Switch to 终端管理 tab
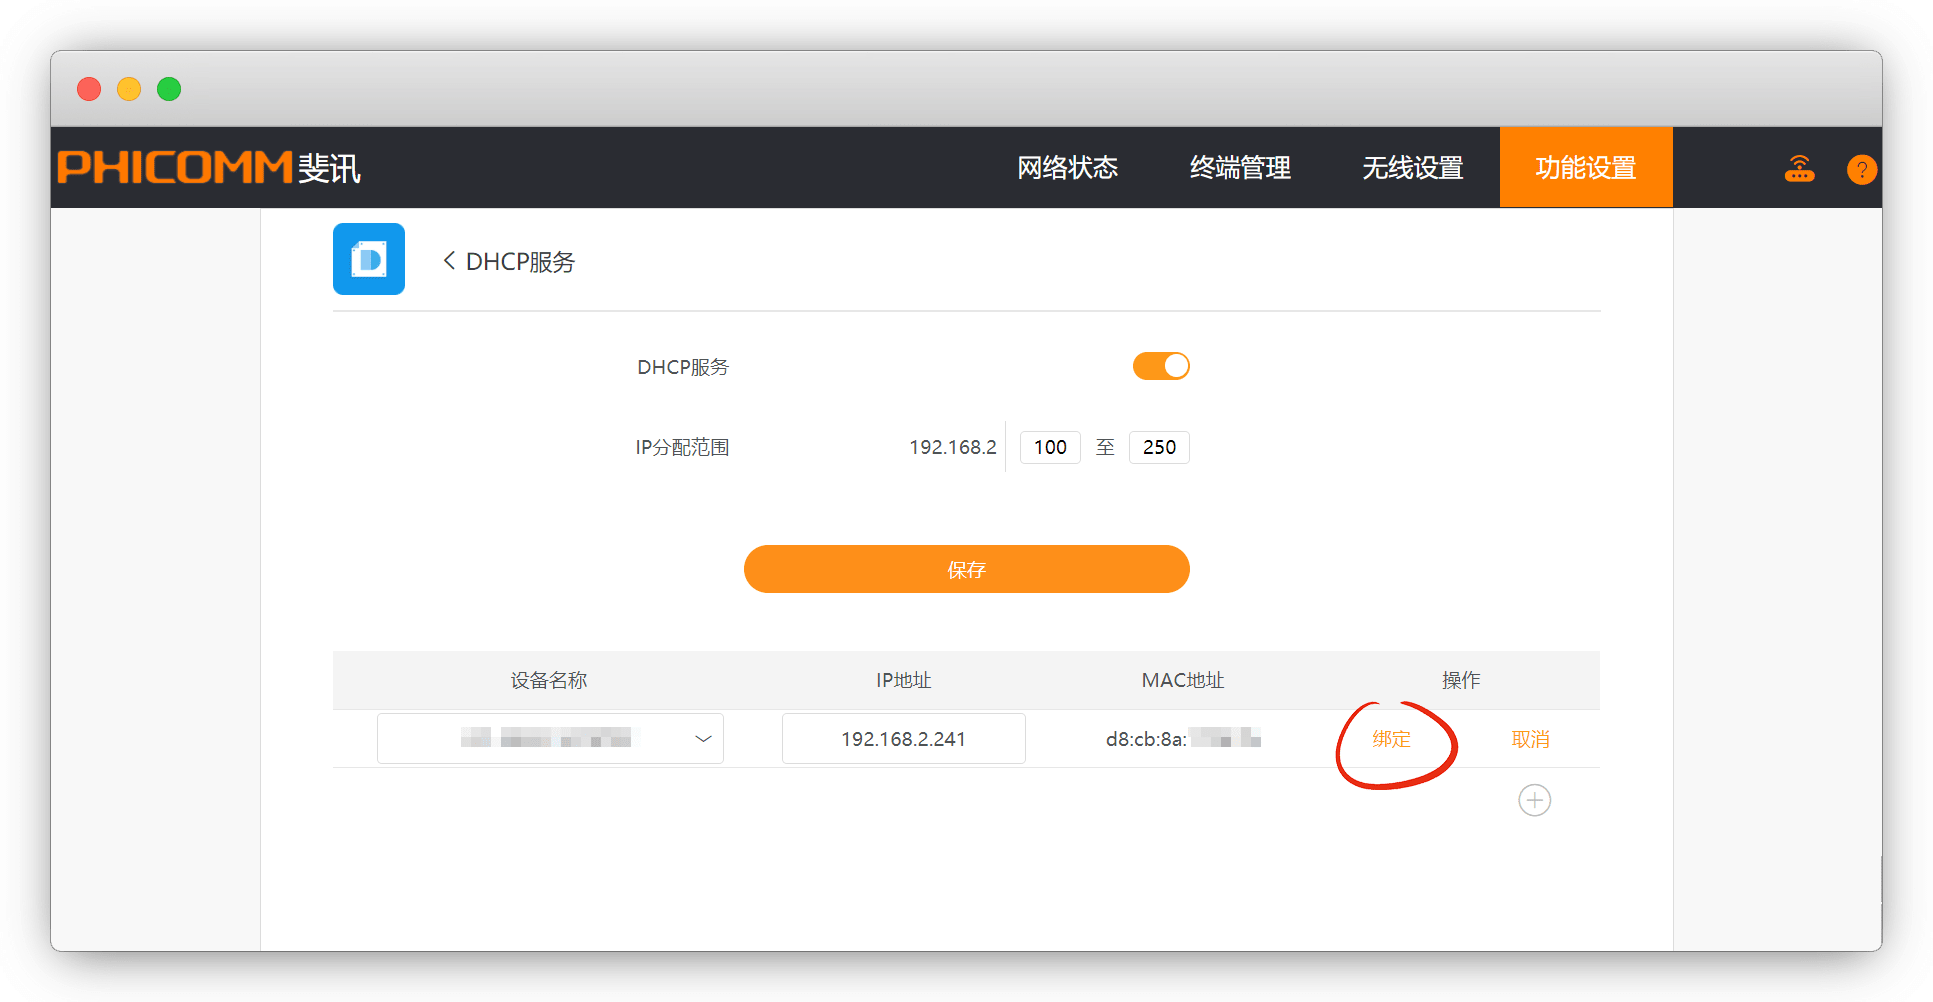Viewport: 1933px width, 1002px height. 1240,168
